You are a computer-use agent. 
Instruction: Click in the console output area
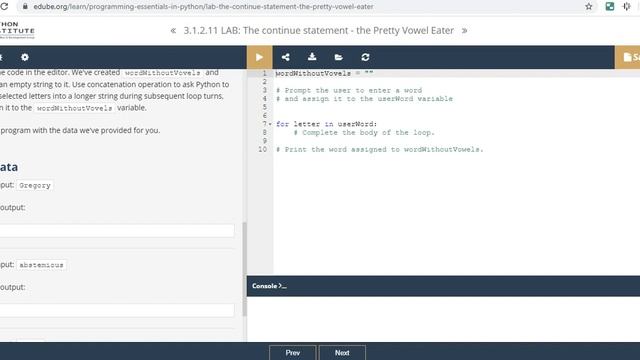pyautogui.click(x=443, y=319)
